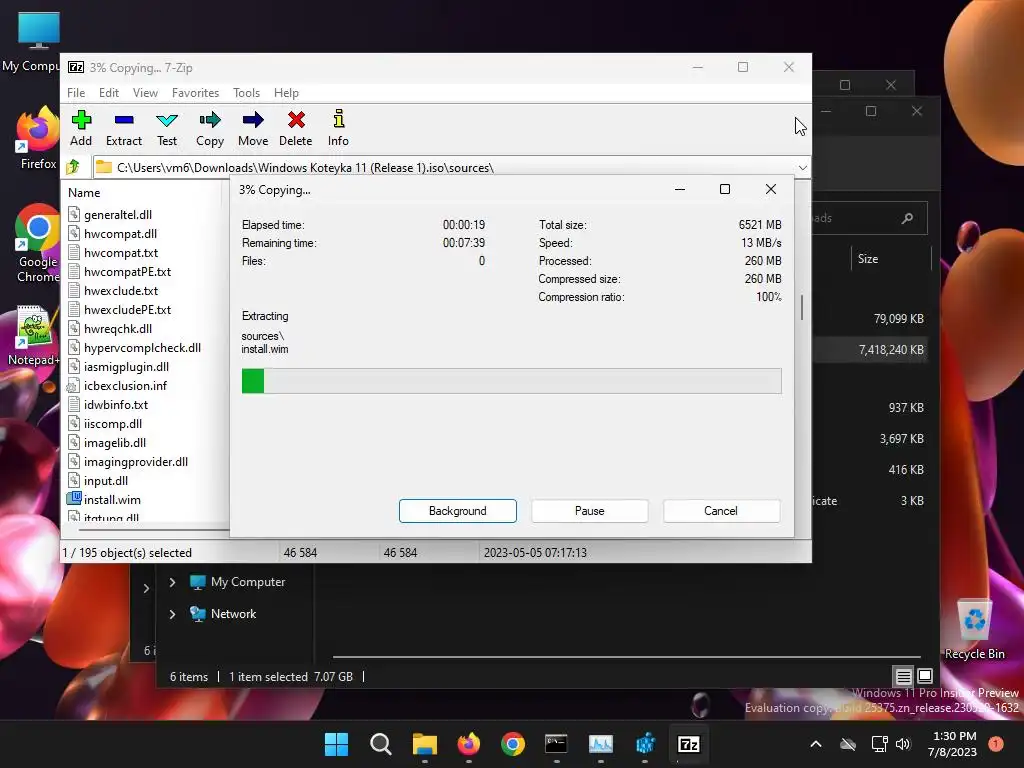Open the Help menu
Screen dimensions: 1024x768
click(x=286, y=93)
